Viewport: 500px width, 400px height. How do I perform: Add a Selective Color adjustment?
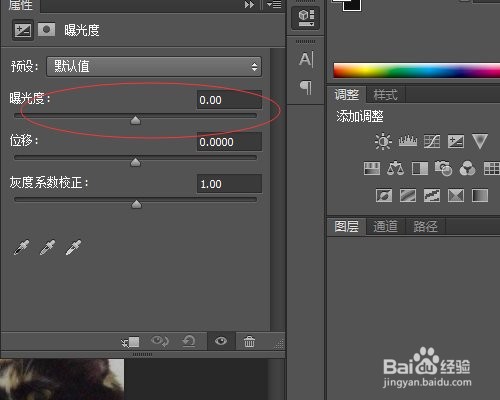[456, 196]
